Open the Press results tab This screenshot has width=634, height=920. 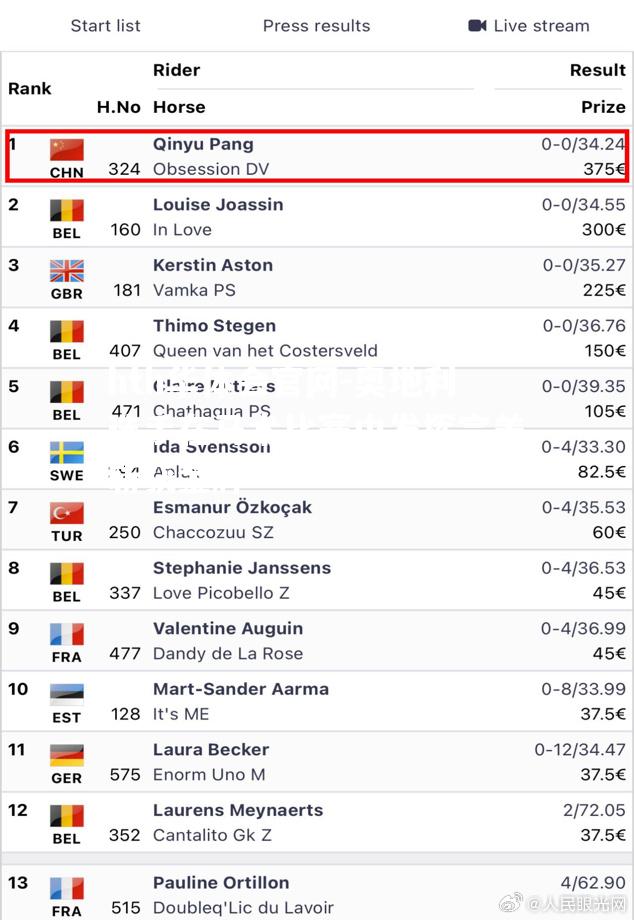317,26
